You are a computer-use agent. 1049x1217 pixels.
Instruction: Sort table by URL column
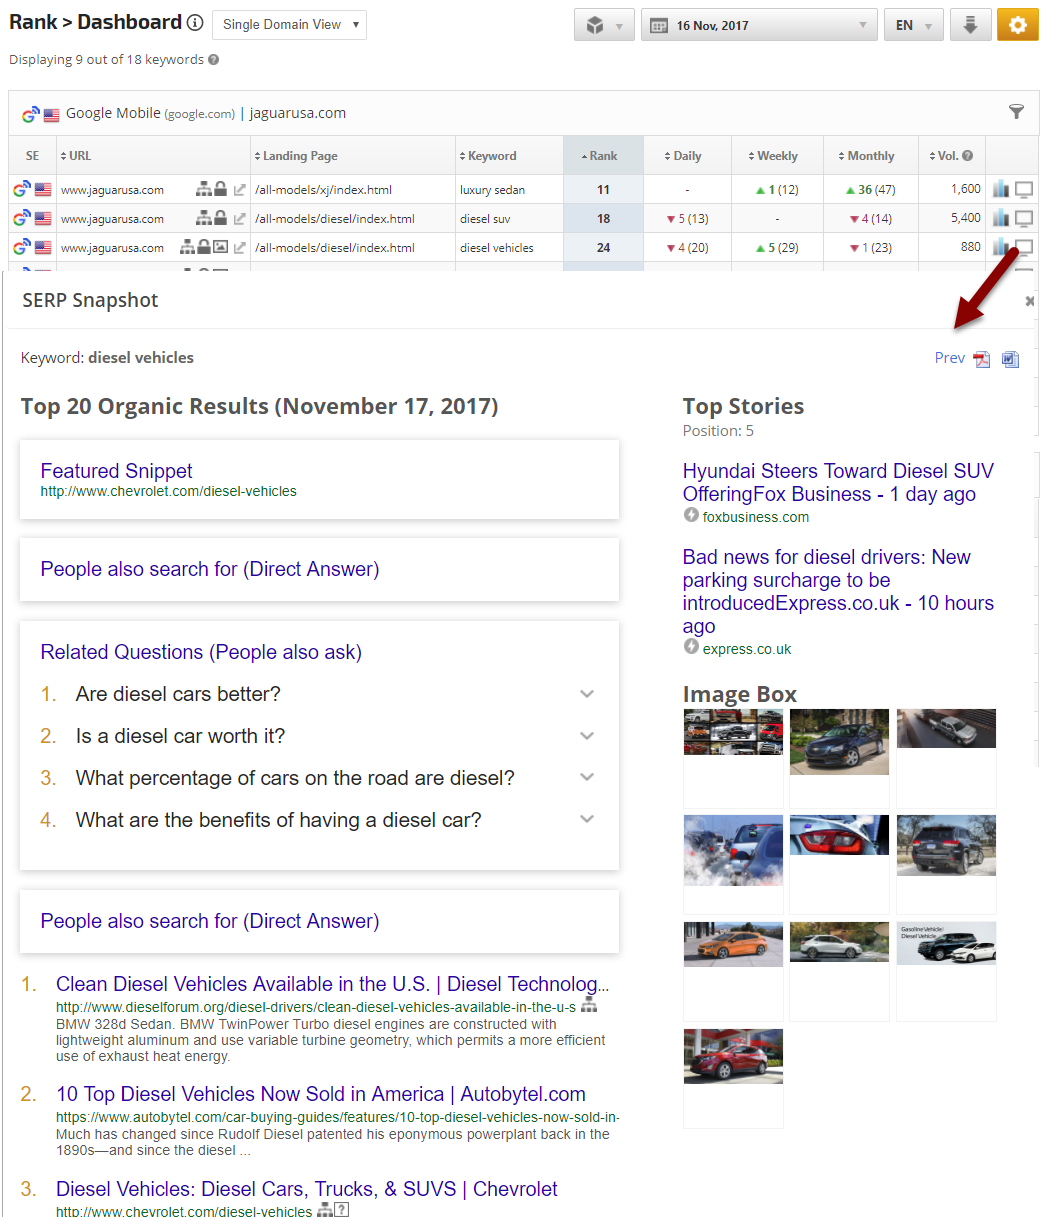[x=75, y=156]
